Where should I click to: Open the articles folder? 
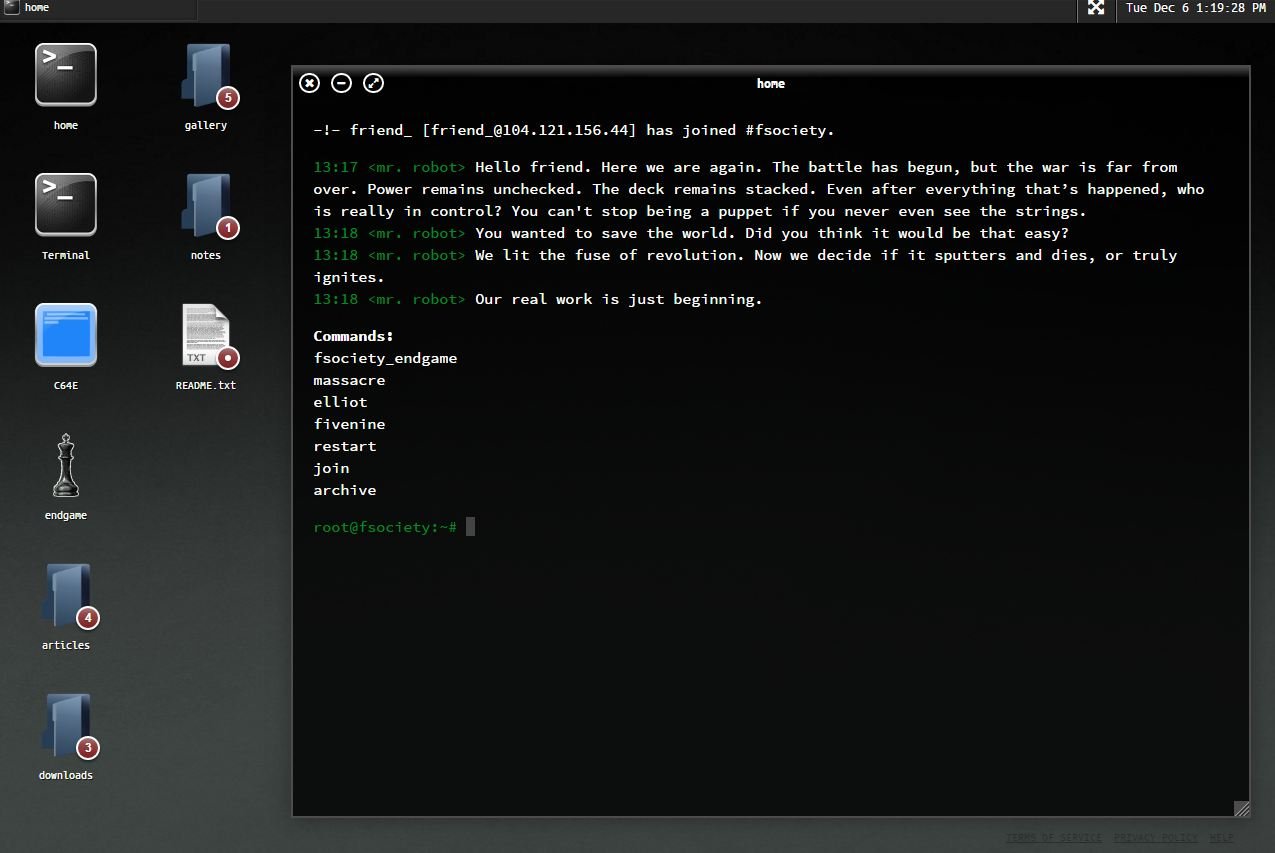[x=66, y=595]
